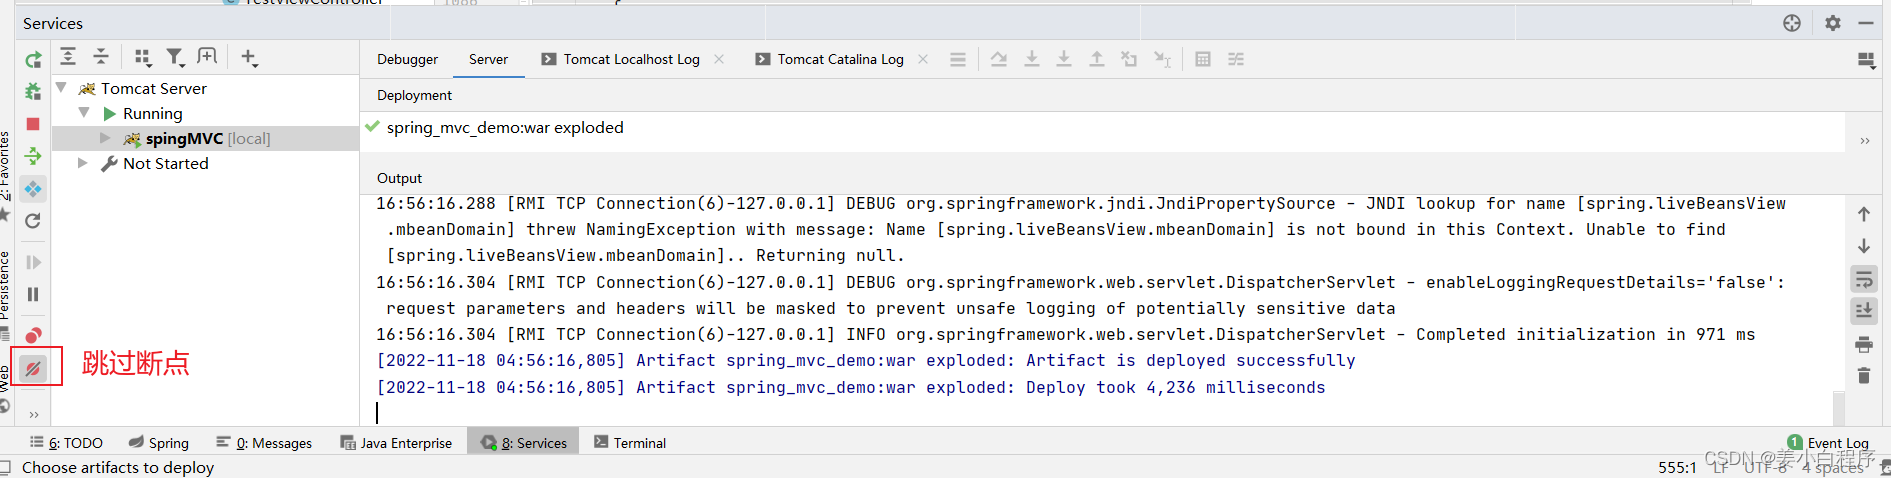1891x478 pixels.
Task: Open Services panel settings gear
Action: tap(1832, 23)
